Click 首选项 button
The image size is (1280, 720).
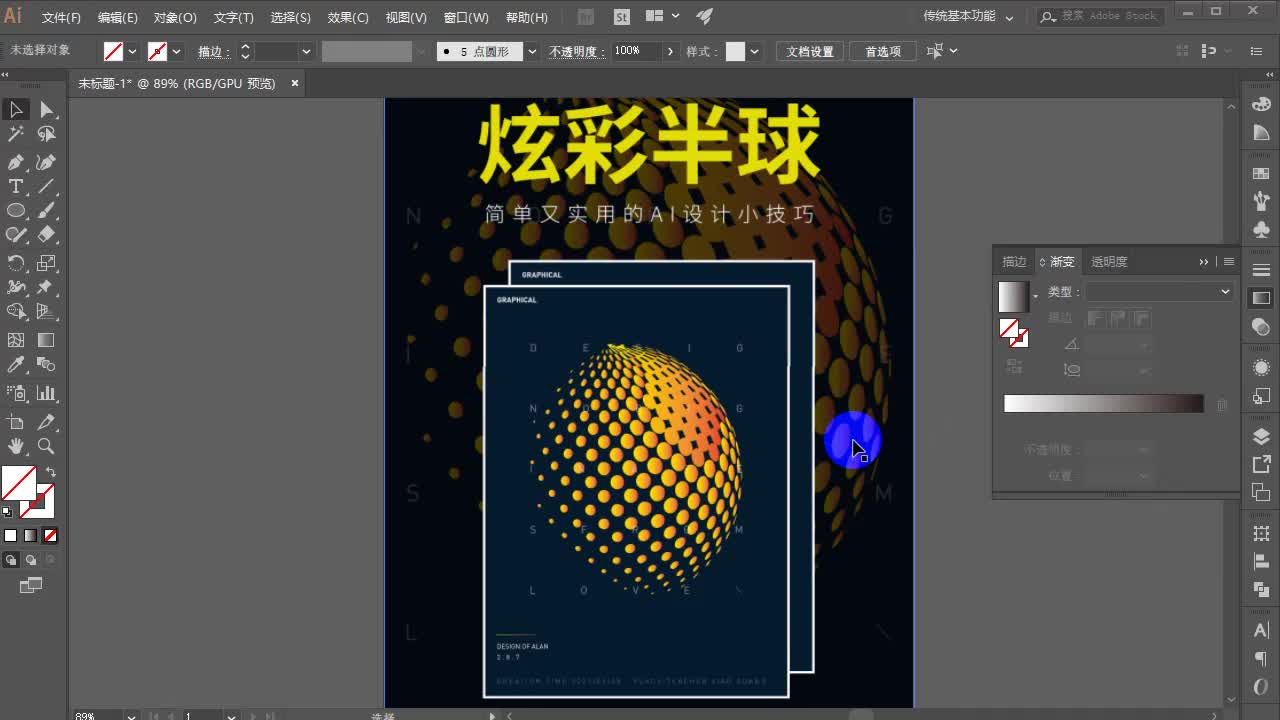click(x=883, y=51)
